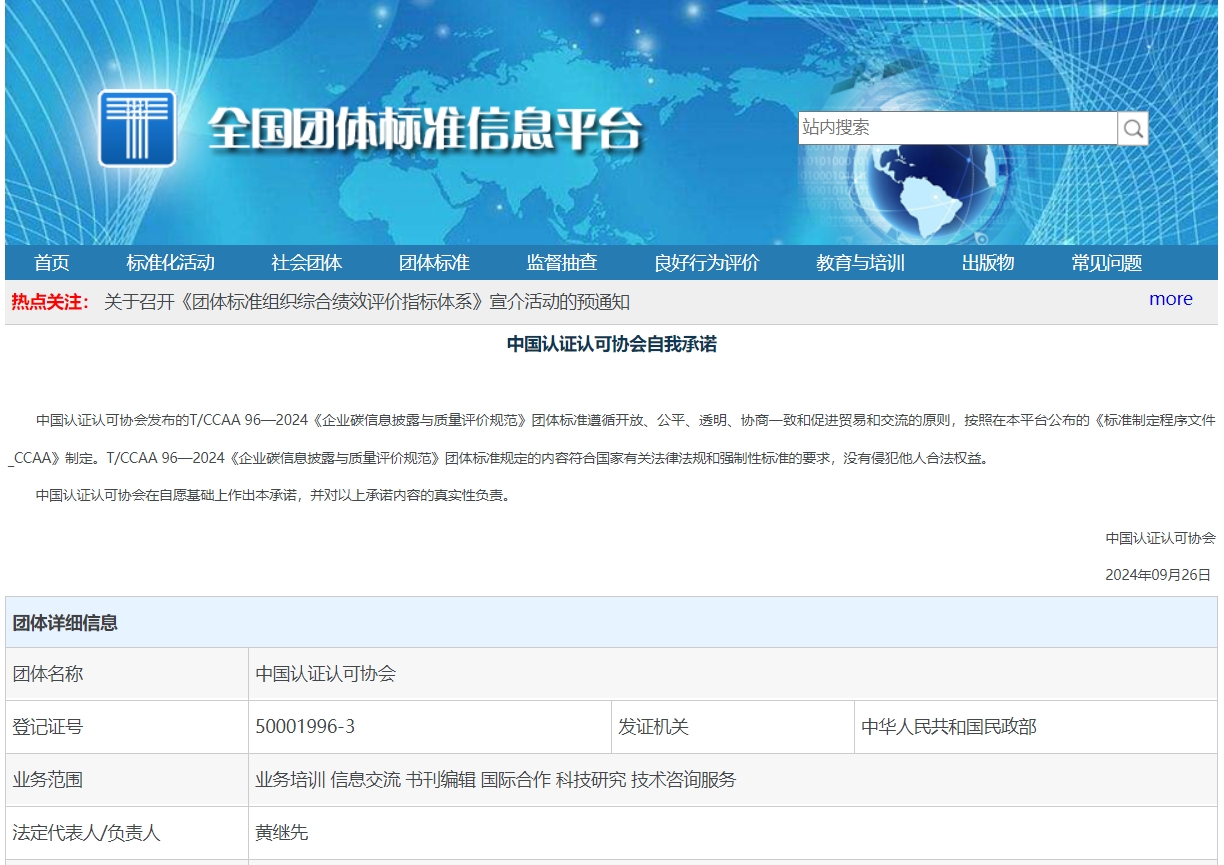This screenshot has height=865, width=1224.
Task: Click the magnifier search icon
Action: 1133,128
